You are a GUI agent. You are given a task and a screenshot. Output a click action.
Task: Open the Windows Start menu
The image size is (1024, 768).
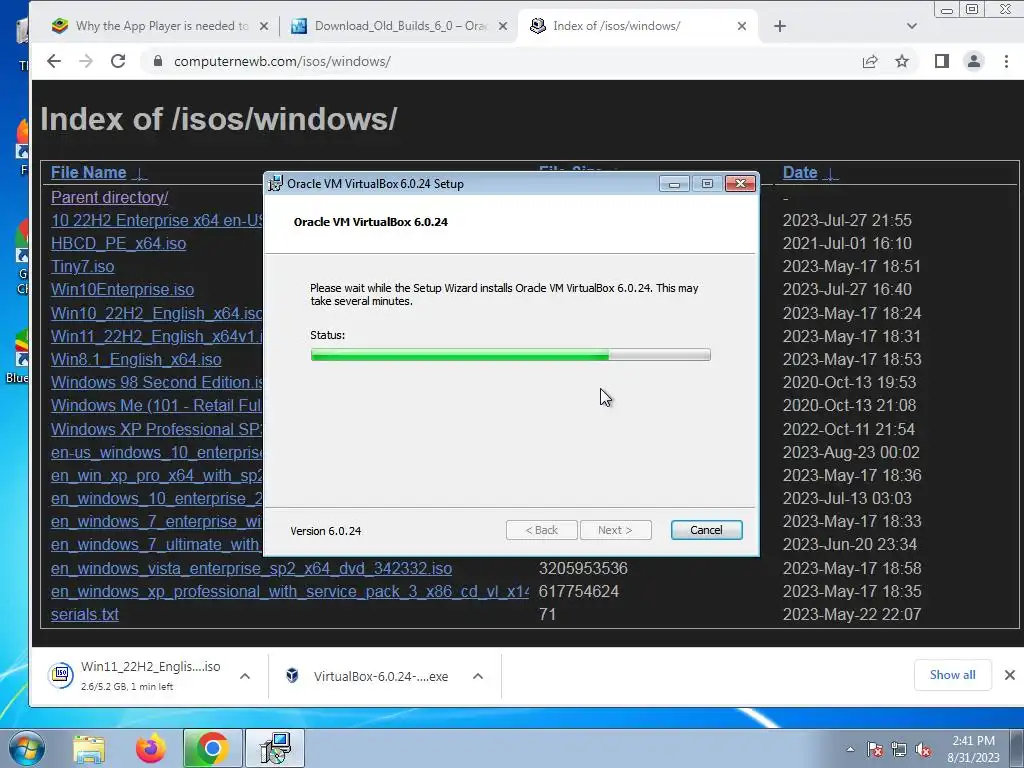(27, 748)
